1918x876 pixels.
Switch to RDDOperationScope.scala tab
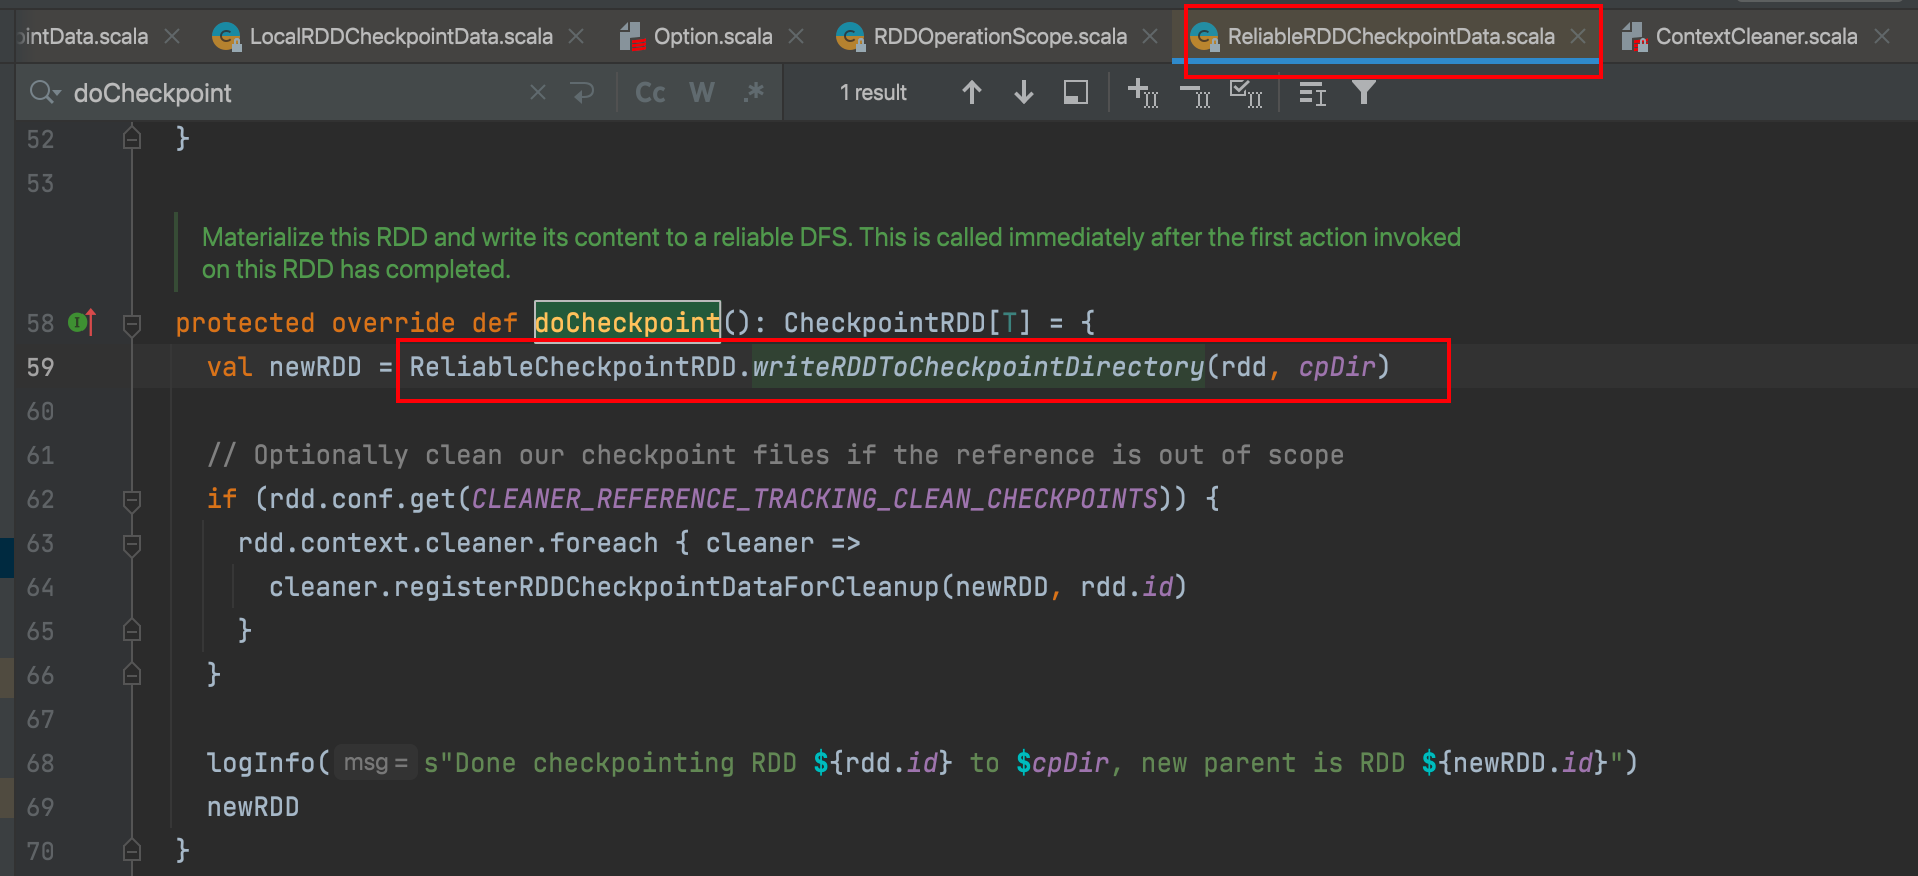(x=999, y=37)
